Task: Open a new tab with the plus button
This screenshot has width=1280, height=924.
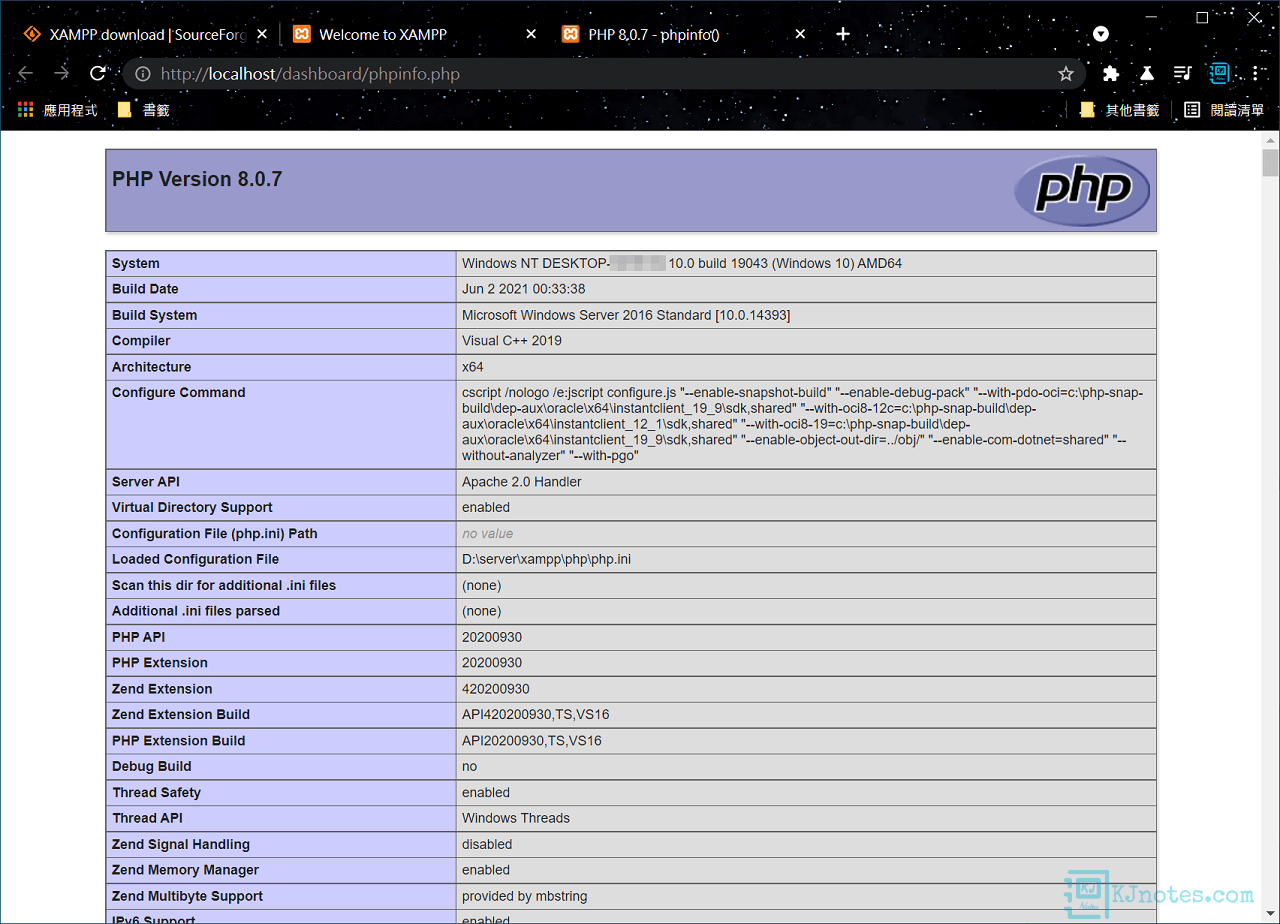Action: pyautogui.click(x=843, y=34)
